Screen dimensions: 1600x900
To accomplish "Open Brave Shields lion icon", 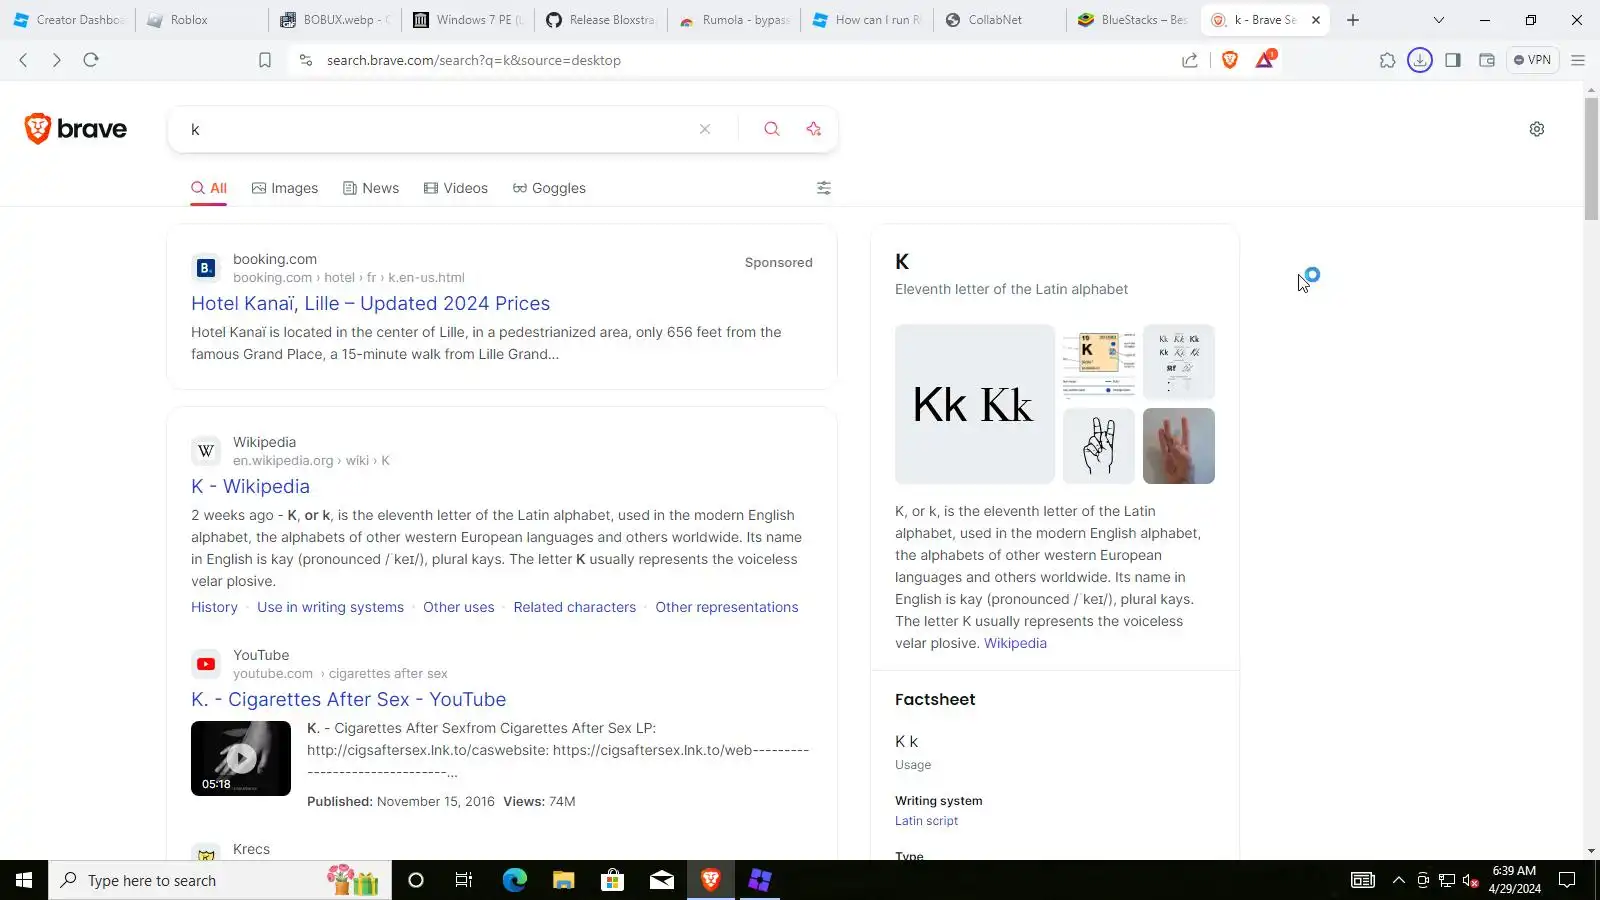I will 1230,60.
